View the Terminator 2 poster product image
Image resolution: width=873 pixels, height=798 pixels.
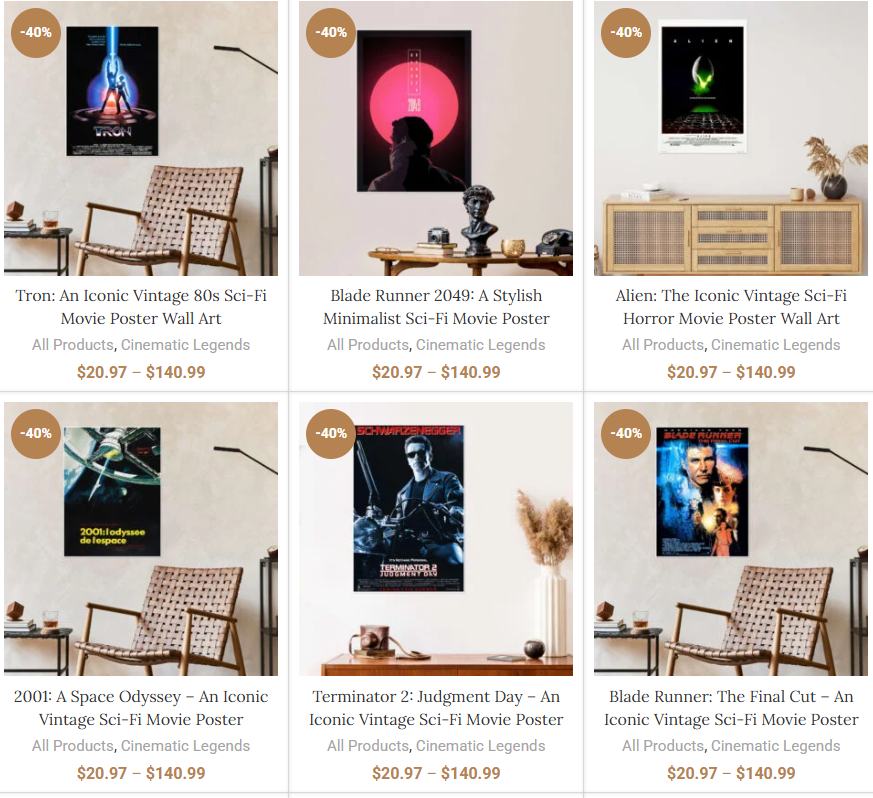click(436, 539)
